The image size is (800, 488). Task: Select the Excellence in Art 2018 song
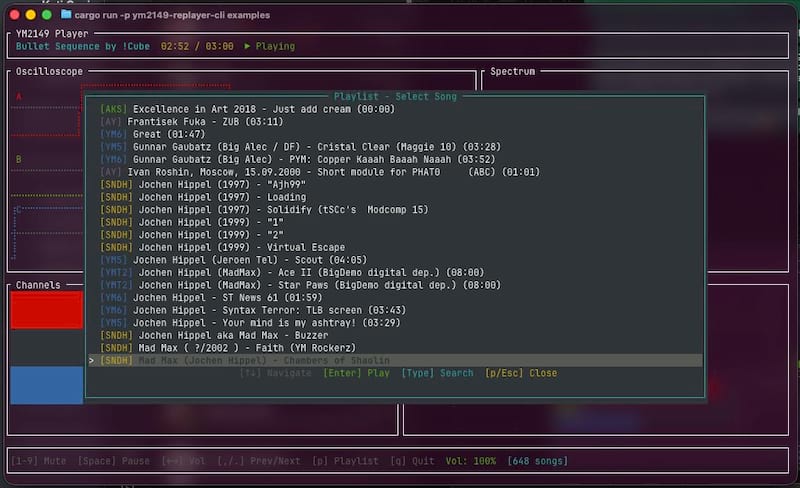click(240, 109)
